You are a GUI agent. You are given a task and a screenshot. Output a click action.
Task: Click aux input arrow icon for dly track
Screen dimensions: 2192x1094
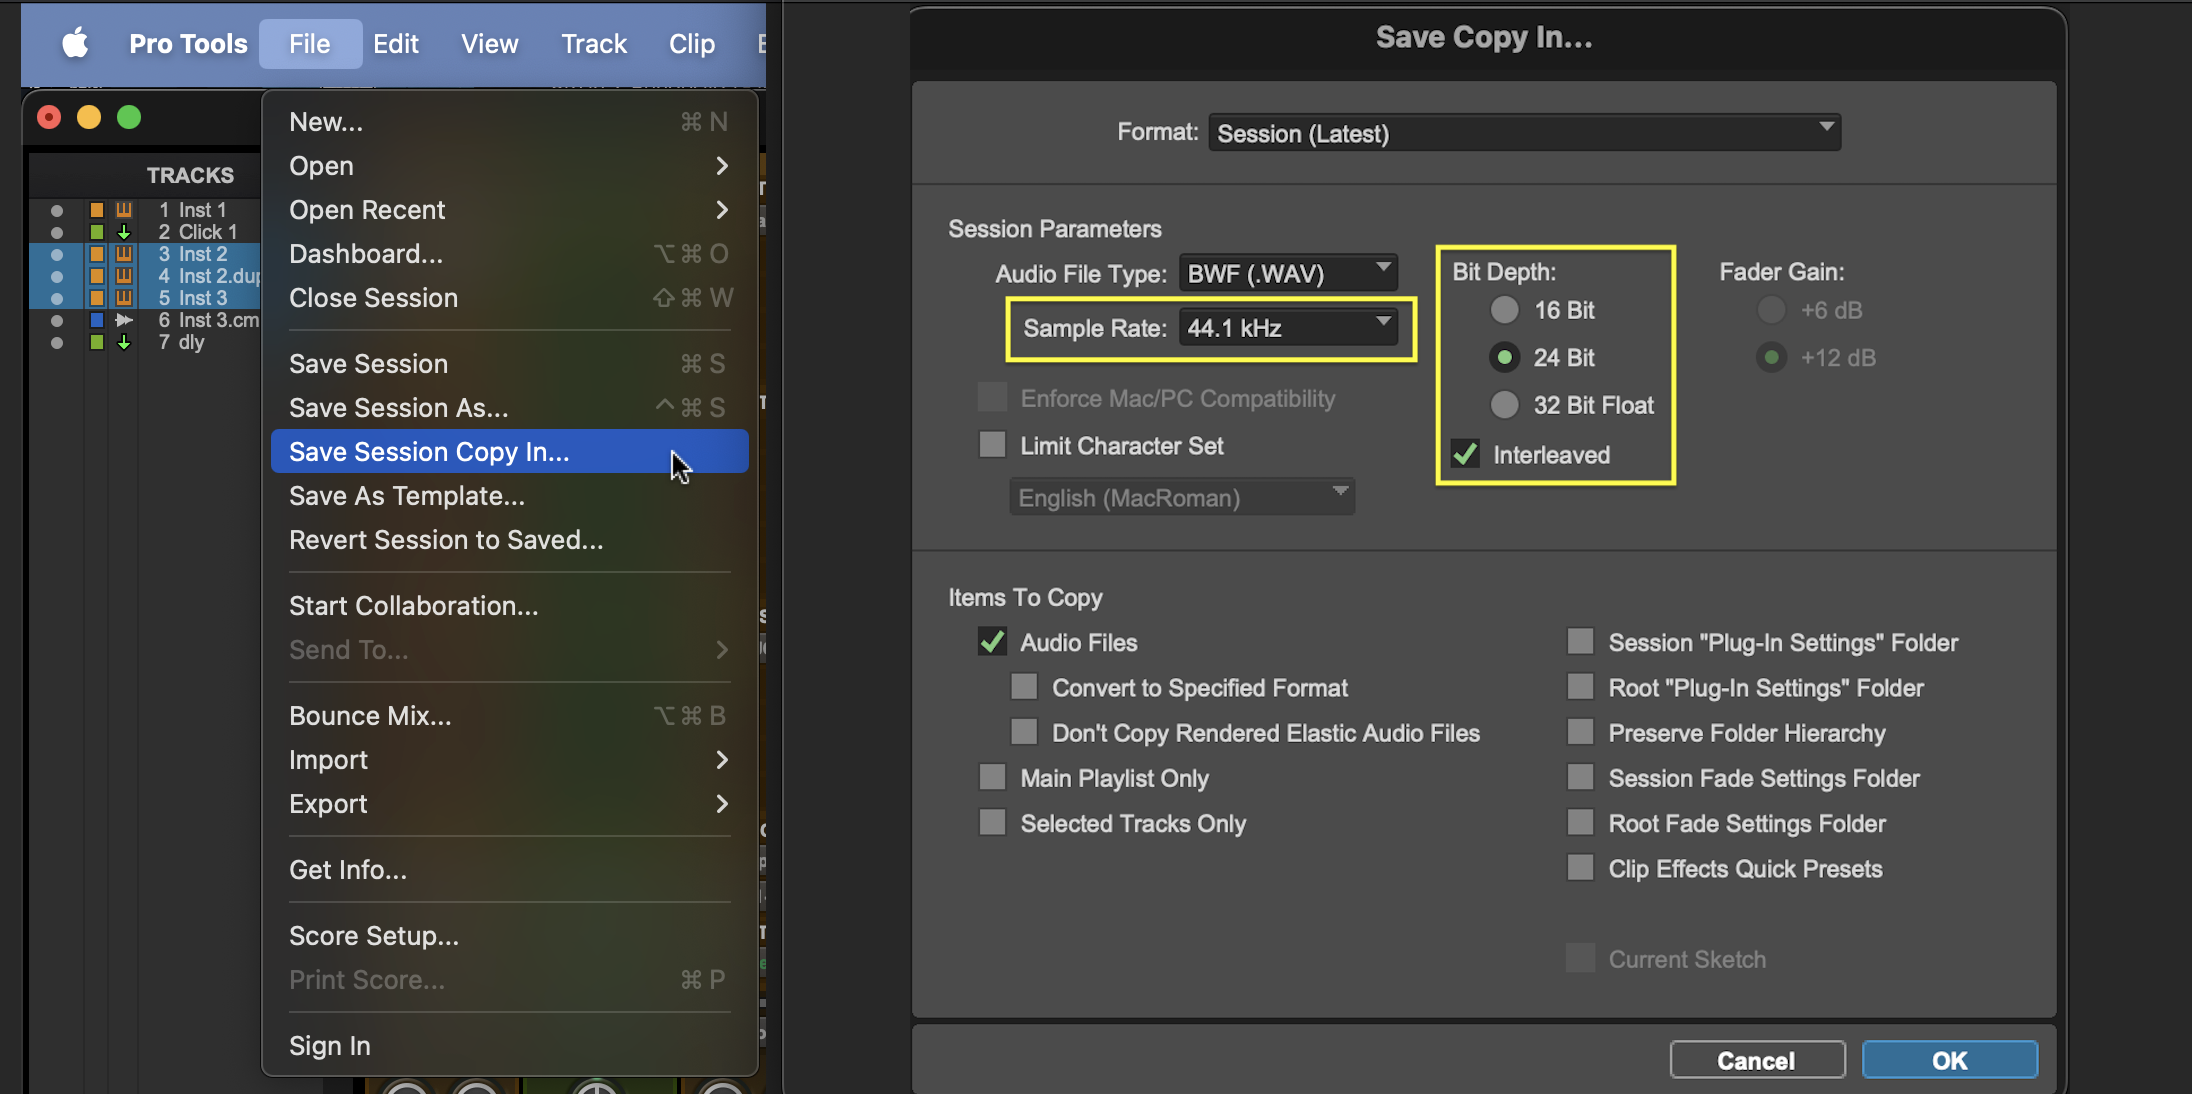(124, 342)
